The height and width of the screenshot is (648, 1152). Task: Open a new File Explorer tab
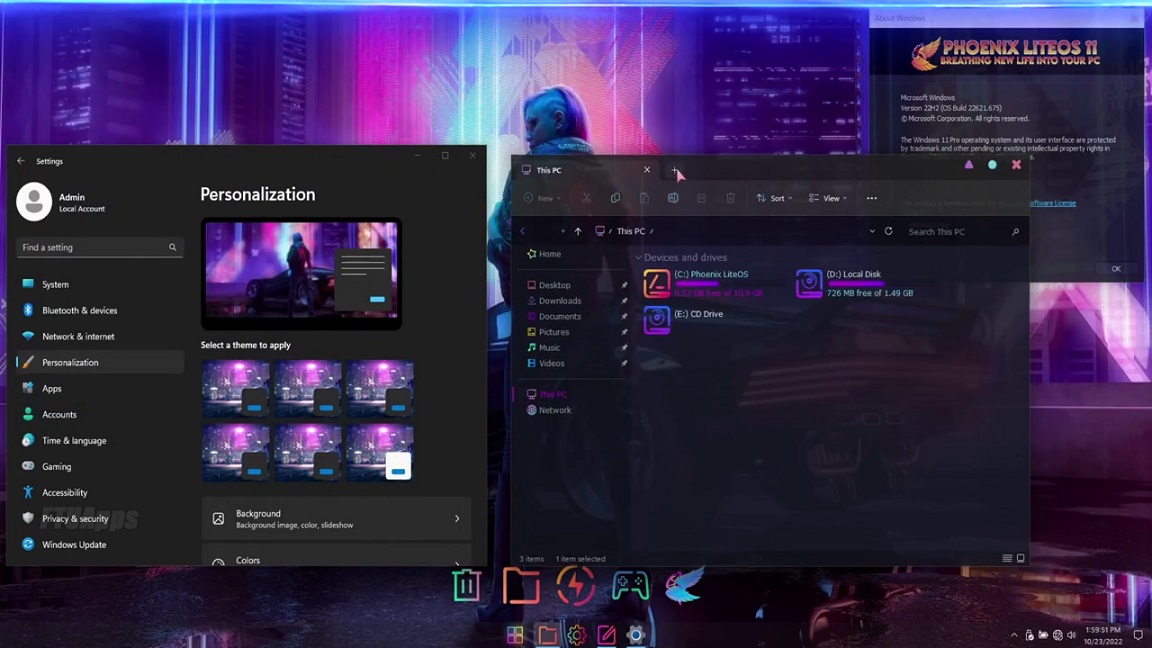pos(674,170)
